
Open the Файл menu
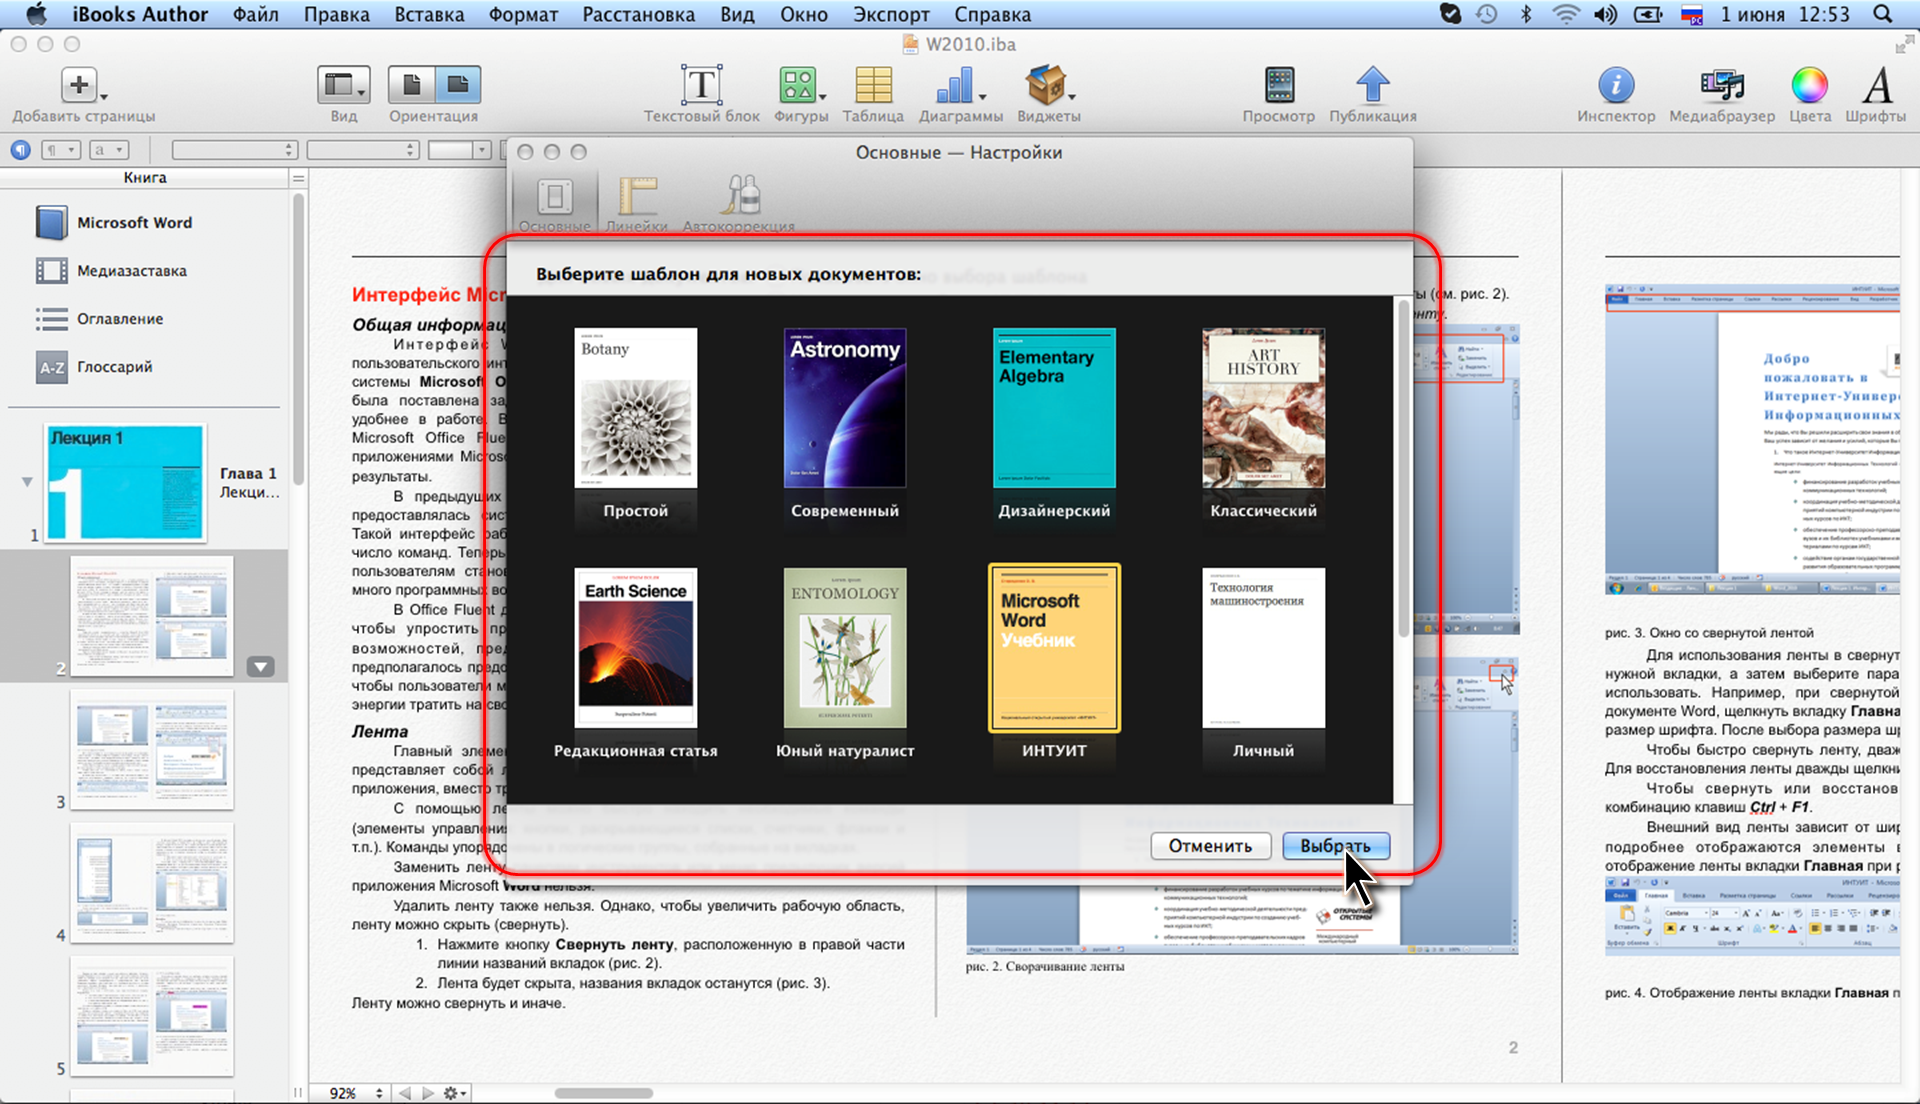pos(256,14)
